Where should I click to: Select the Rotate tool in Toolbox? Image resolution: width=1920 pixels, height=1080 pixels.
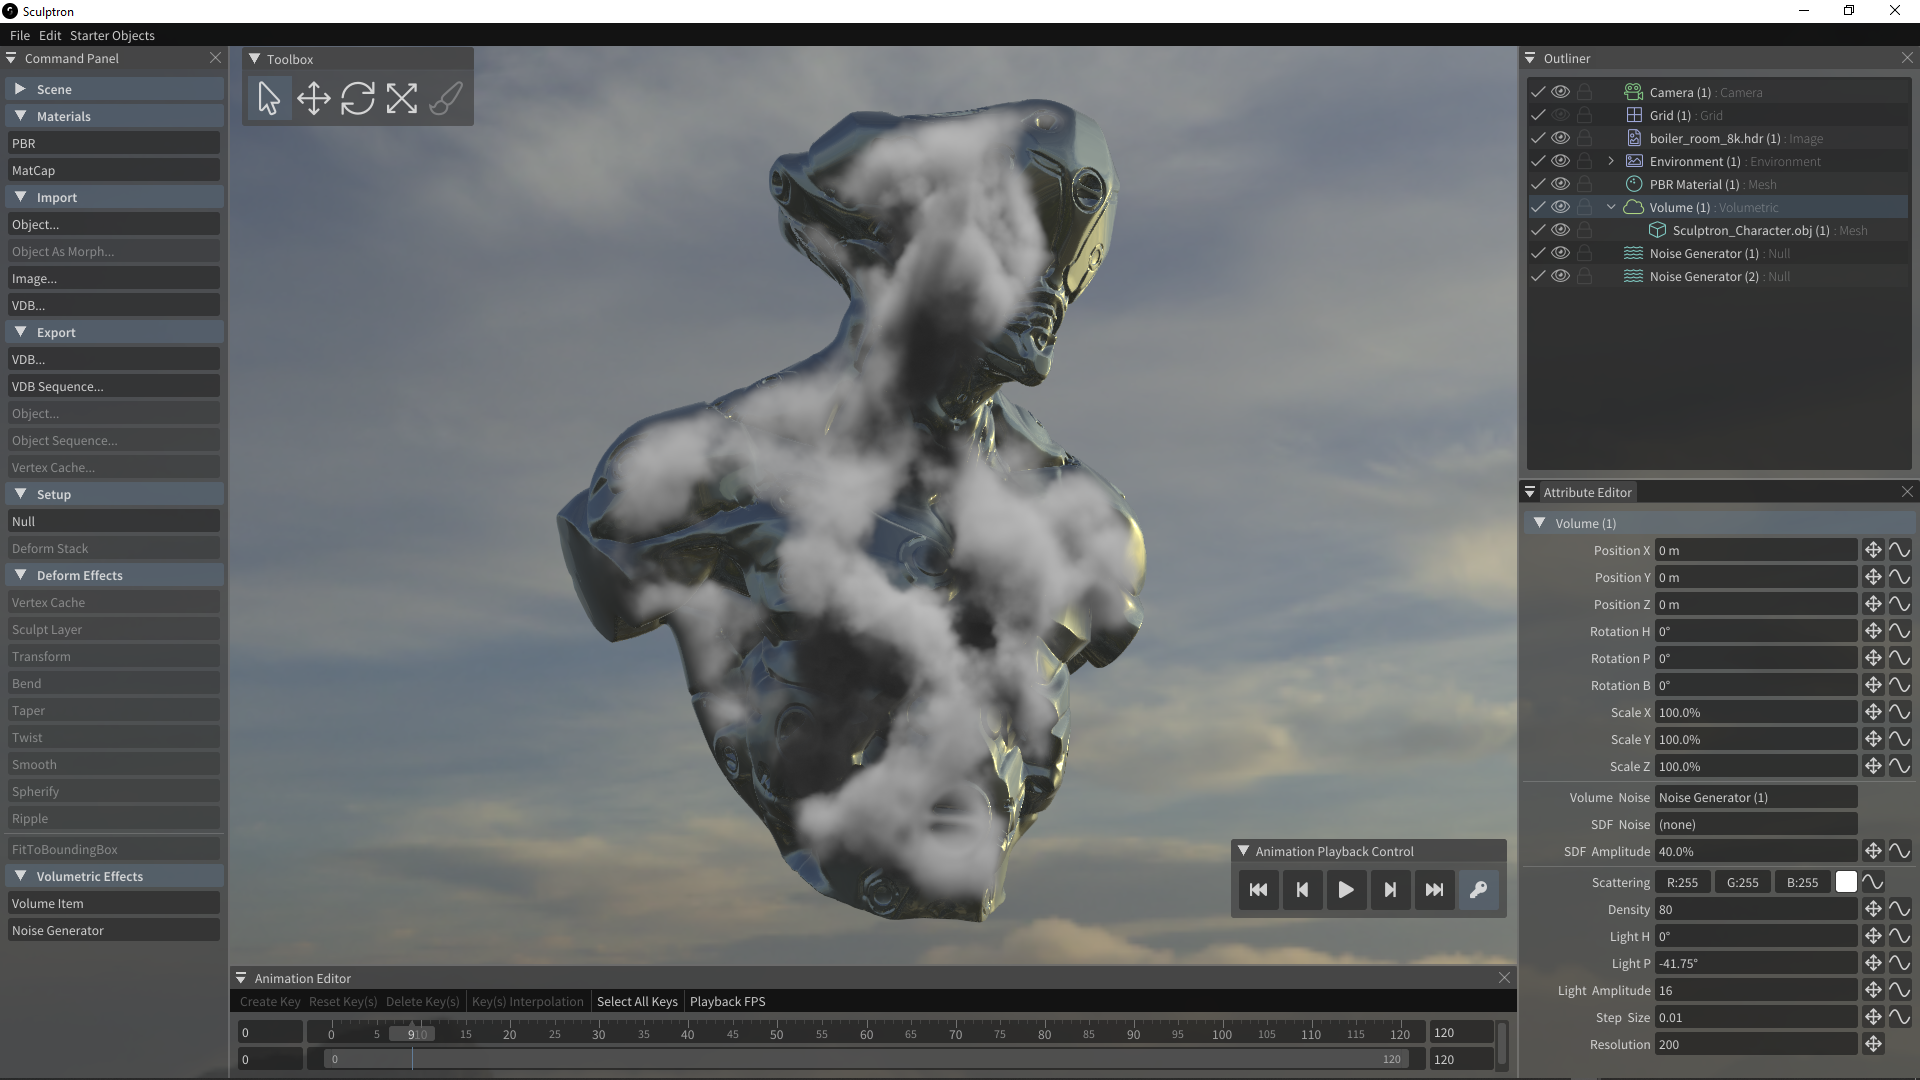click(x=357, y=98)
